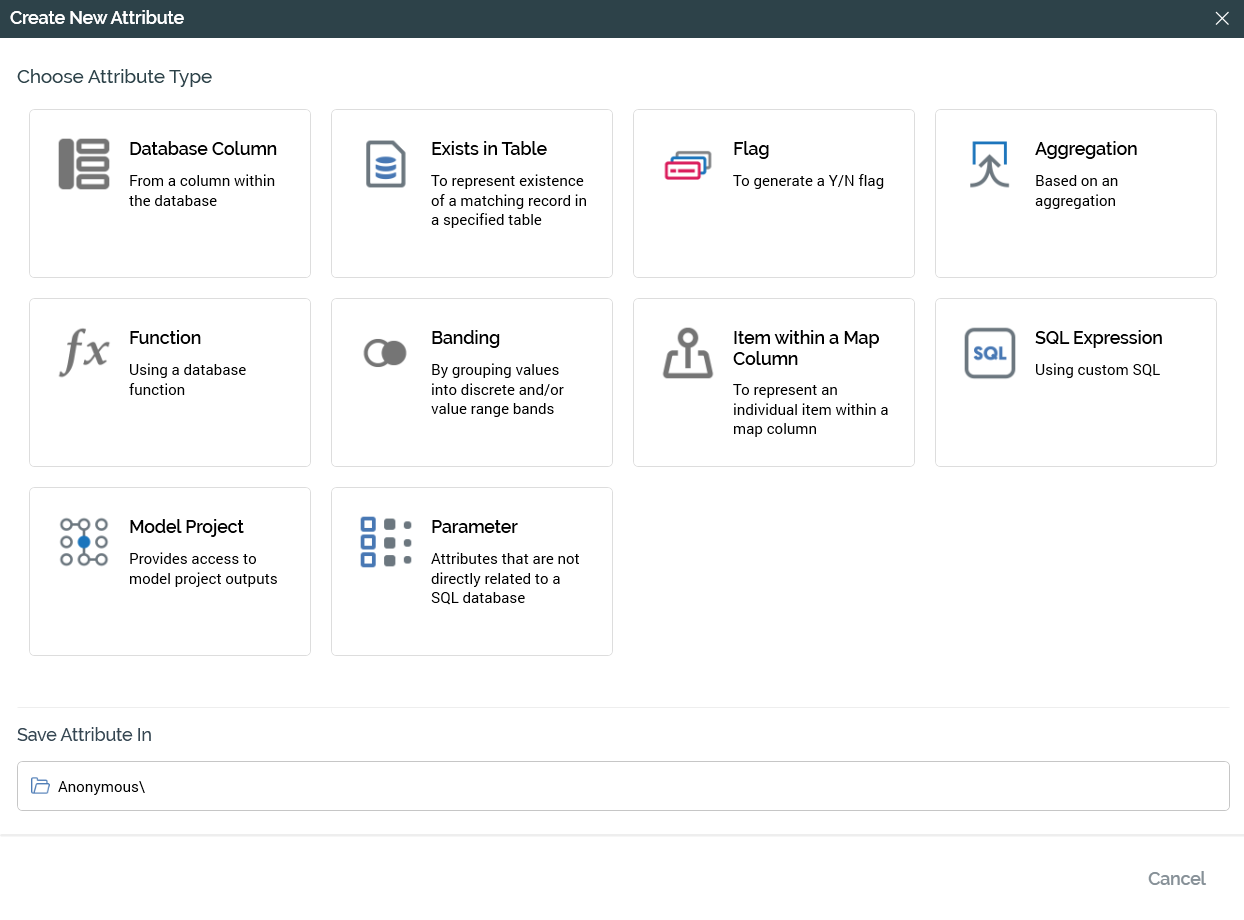Click the Database Column list icon
The width and height of the screenshot is (1244, 920).
[84, 164]
